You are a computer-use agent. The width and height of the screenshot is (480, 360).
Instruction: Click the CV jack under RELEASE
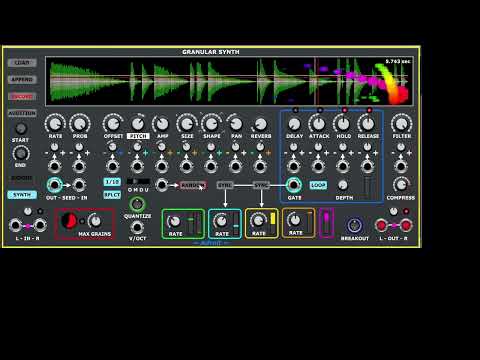(x=367, y=166)
